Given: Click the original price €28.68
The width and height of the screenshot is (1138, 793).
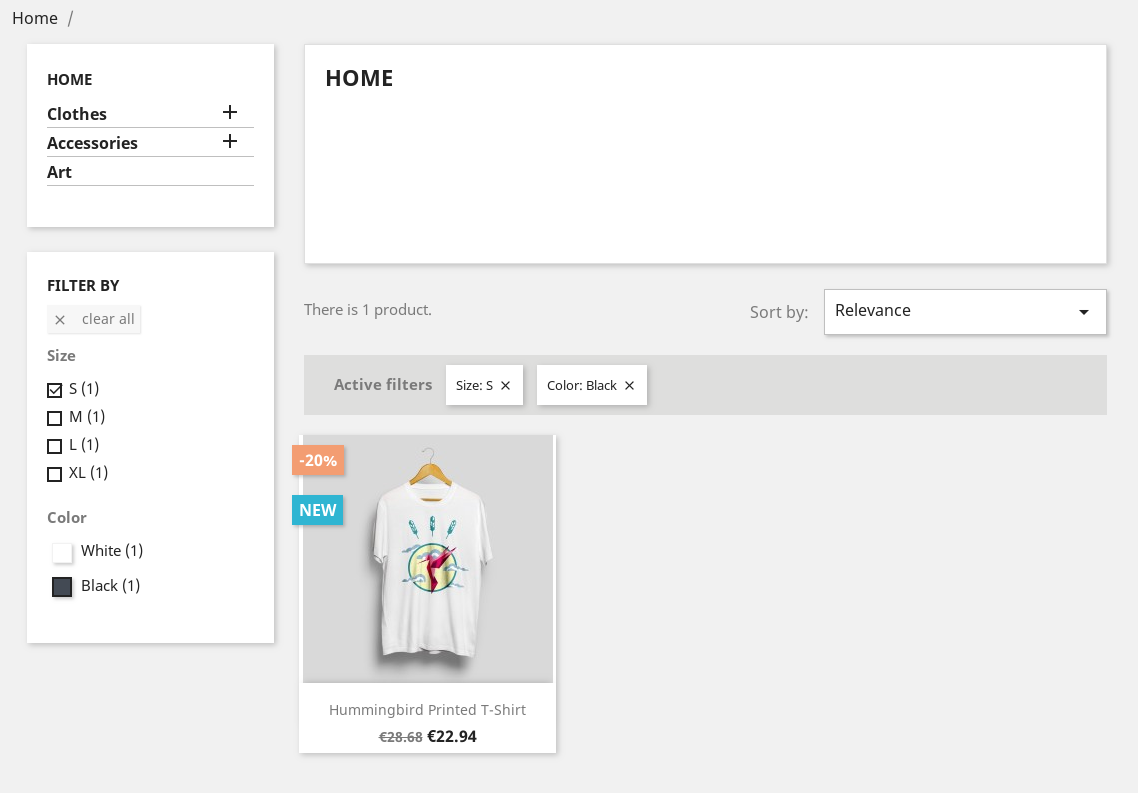Looking at the screenshot, I should tap(401, 737).
